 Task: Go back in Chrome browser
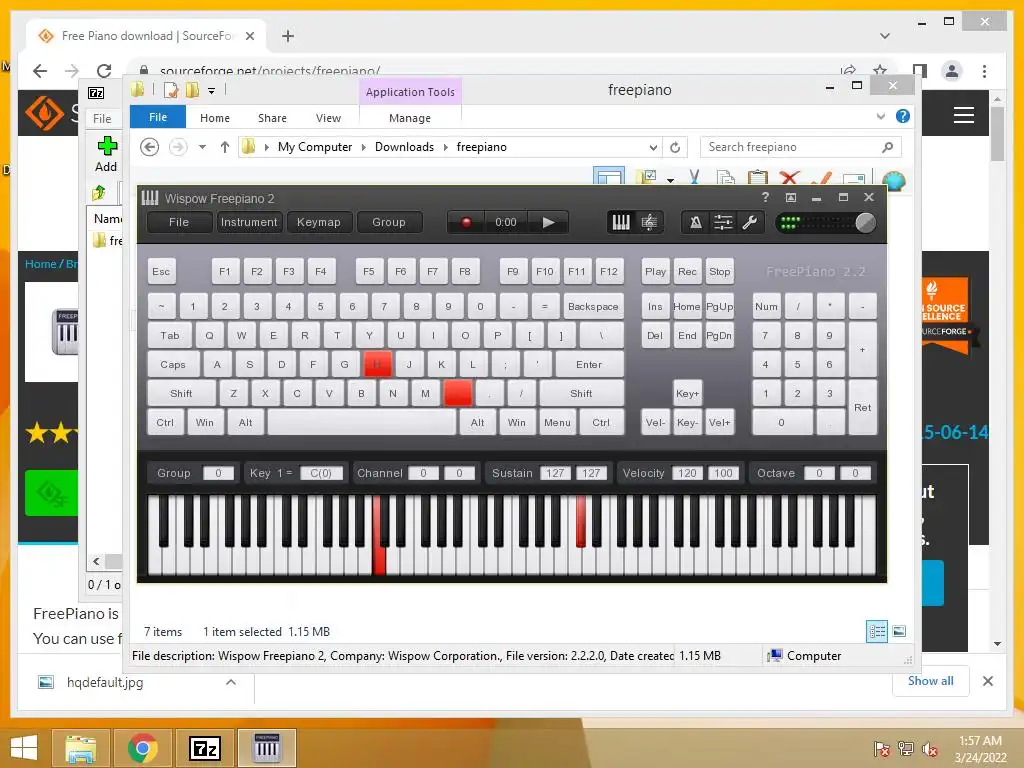point(40,71)
